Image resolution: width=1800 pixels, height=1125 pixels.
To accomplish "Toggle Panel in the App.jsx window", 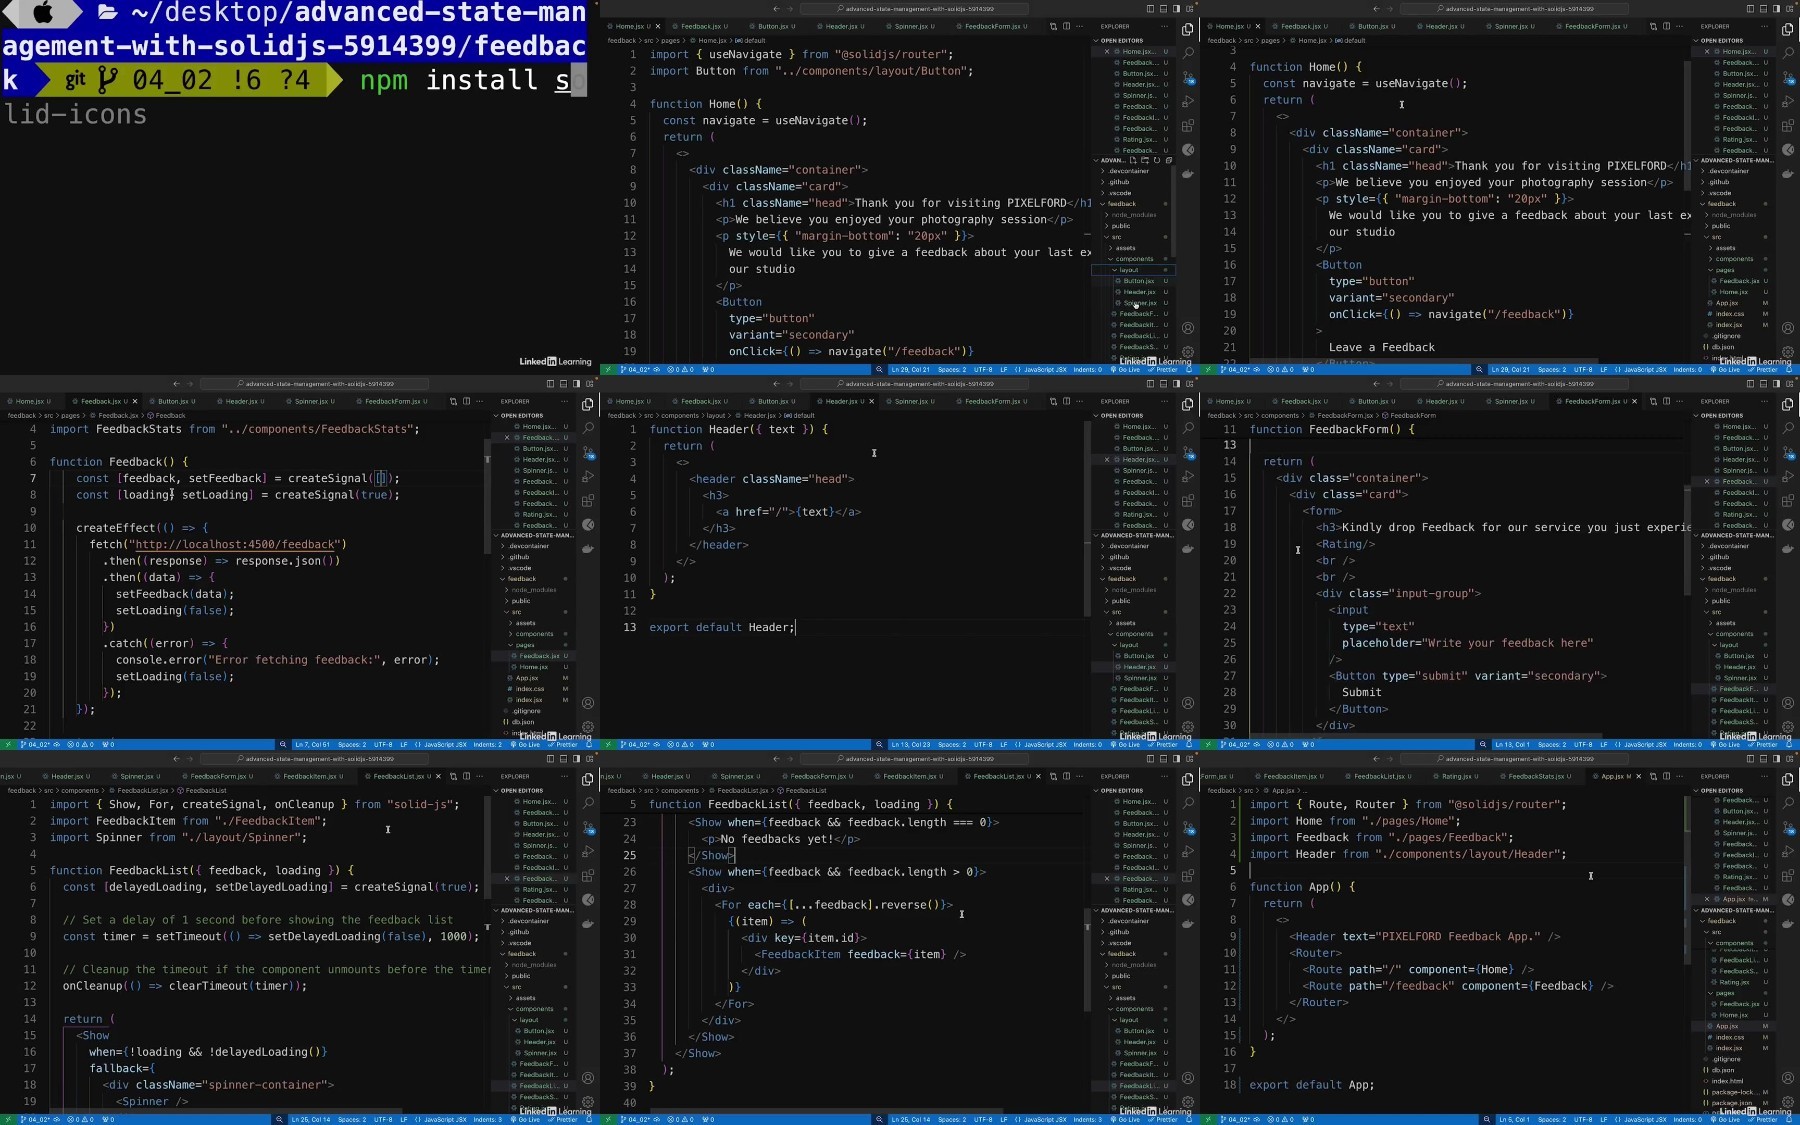I will coord(1763,758).
